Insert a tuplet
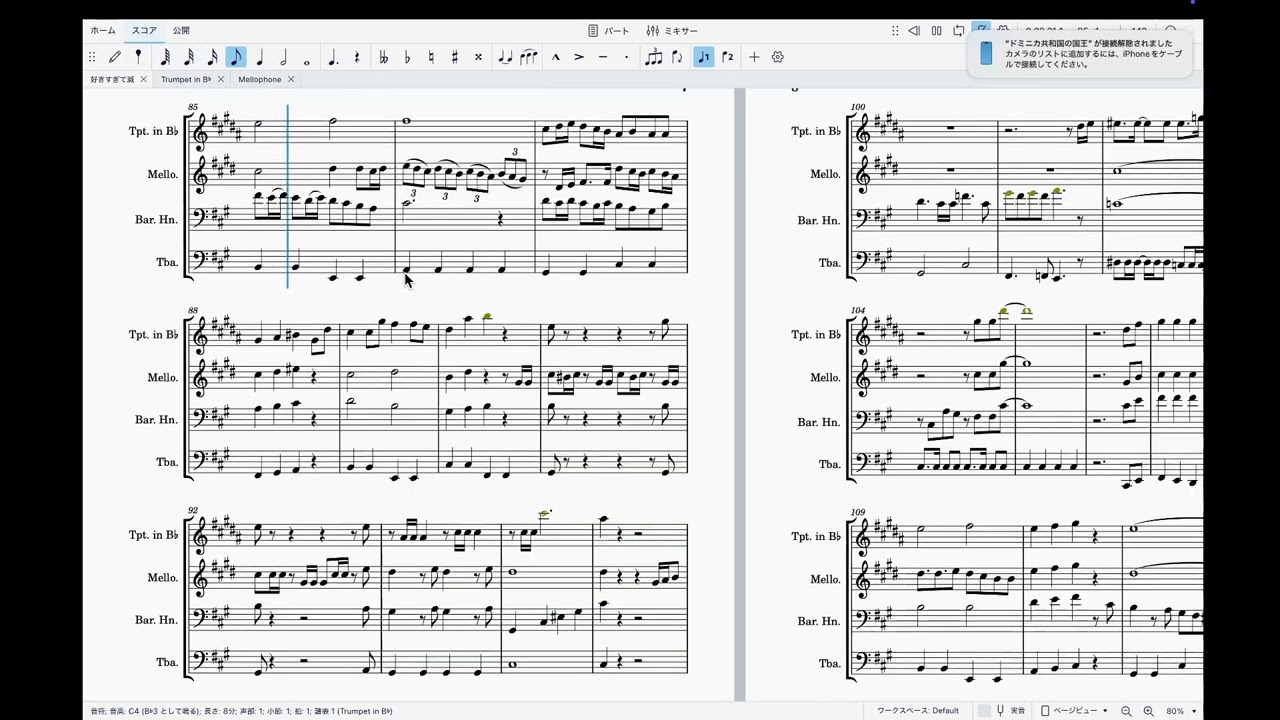1280x720 pixels. [653, 57]
